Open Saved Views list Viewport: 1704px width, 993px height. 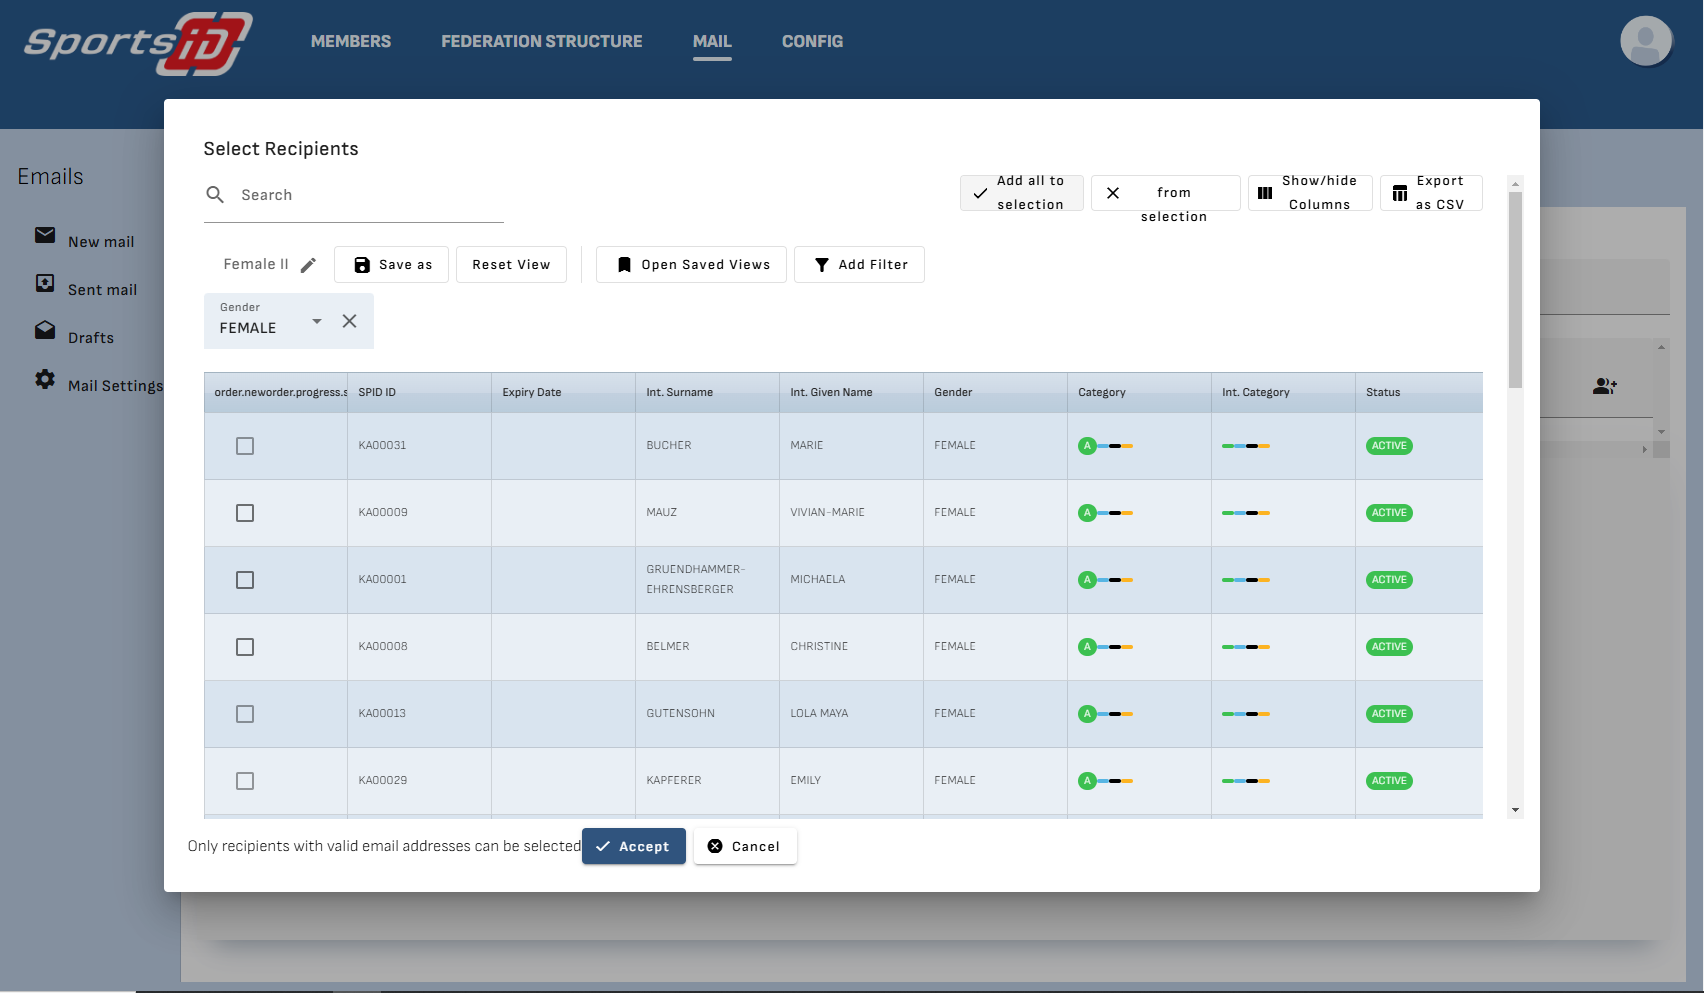tap(691, 265)
